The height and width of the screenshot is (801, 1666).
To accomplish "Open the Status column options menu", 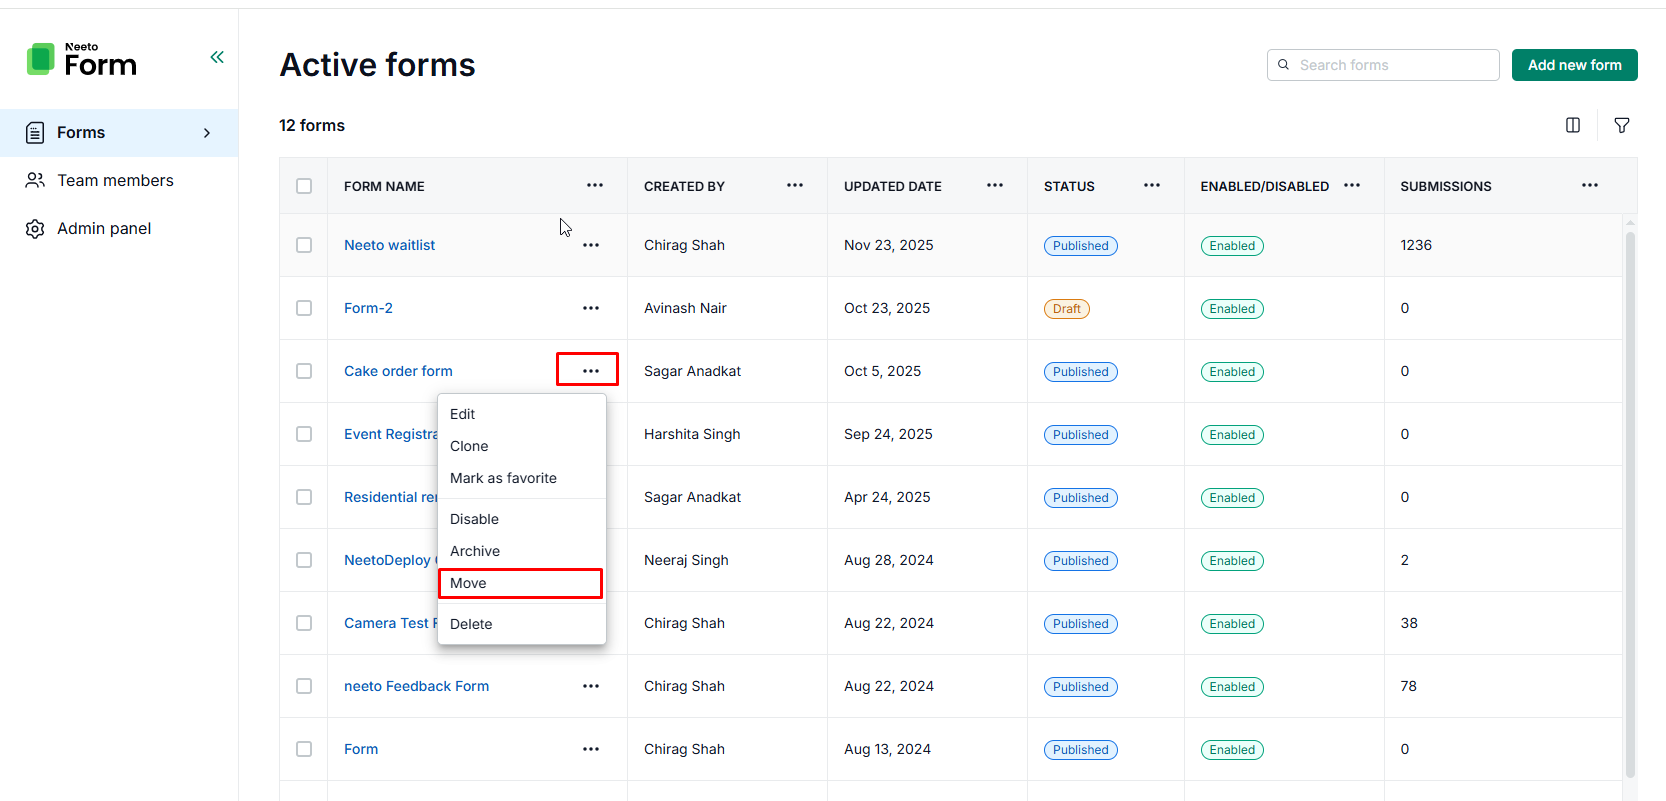I will (1151, 185).
